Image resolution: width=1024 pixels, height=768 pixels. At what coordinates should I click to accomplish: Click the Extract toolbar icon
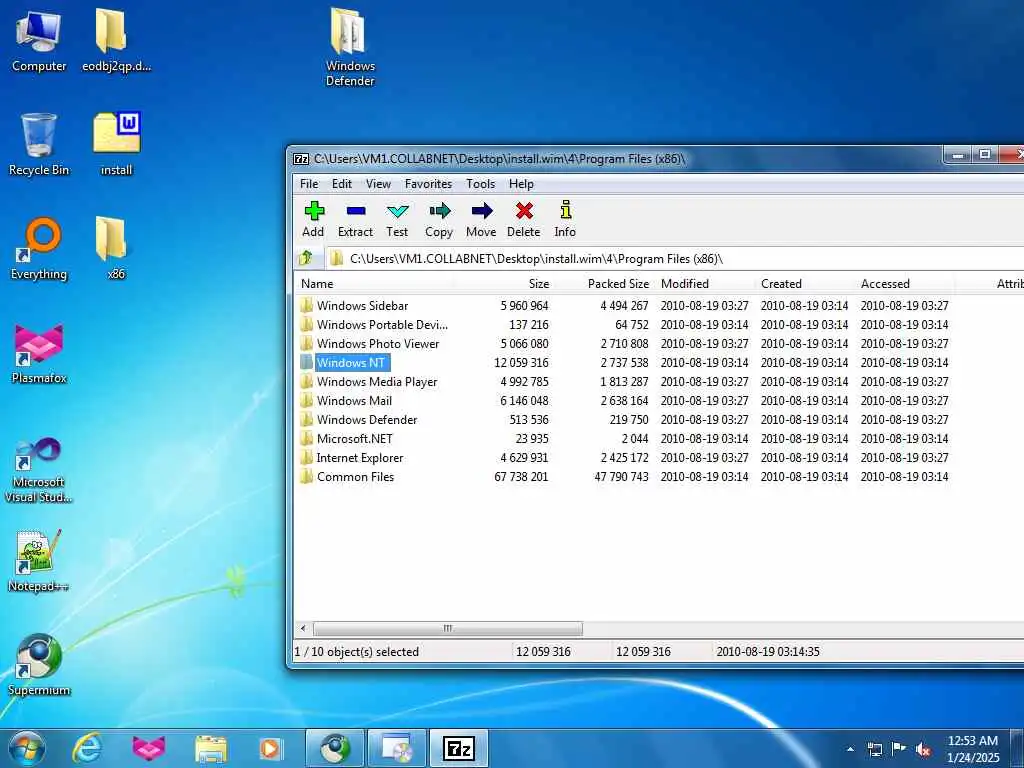(x=355, y=219)
